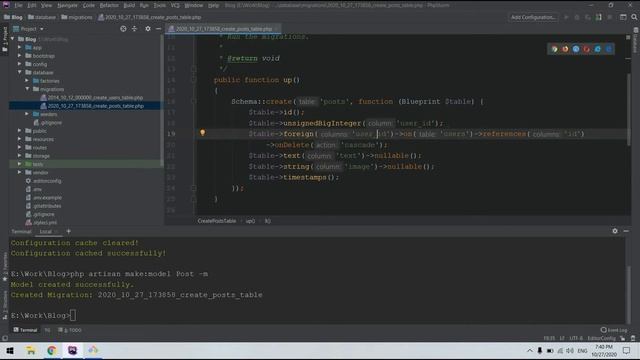Click the Debug button in the toolbar
Screen dimensions: 640x360
tap(577, 17)
